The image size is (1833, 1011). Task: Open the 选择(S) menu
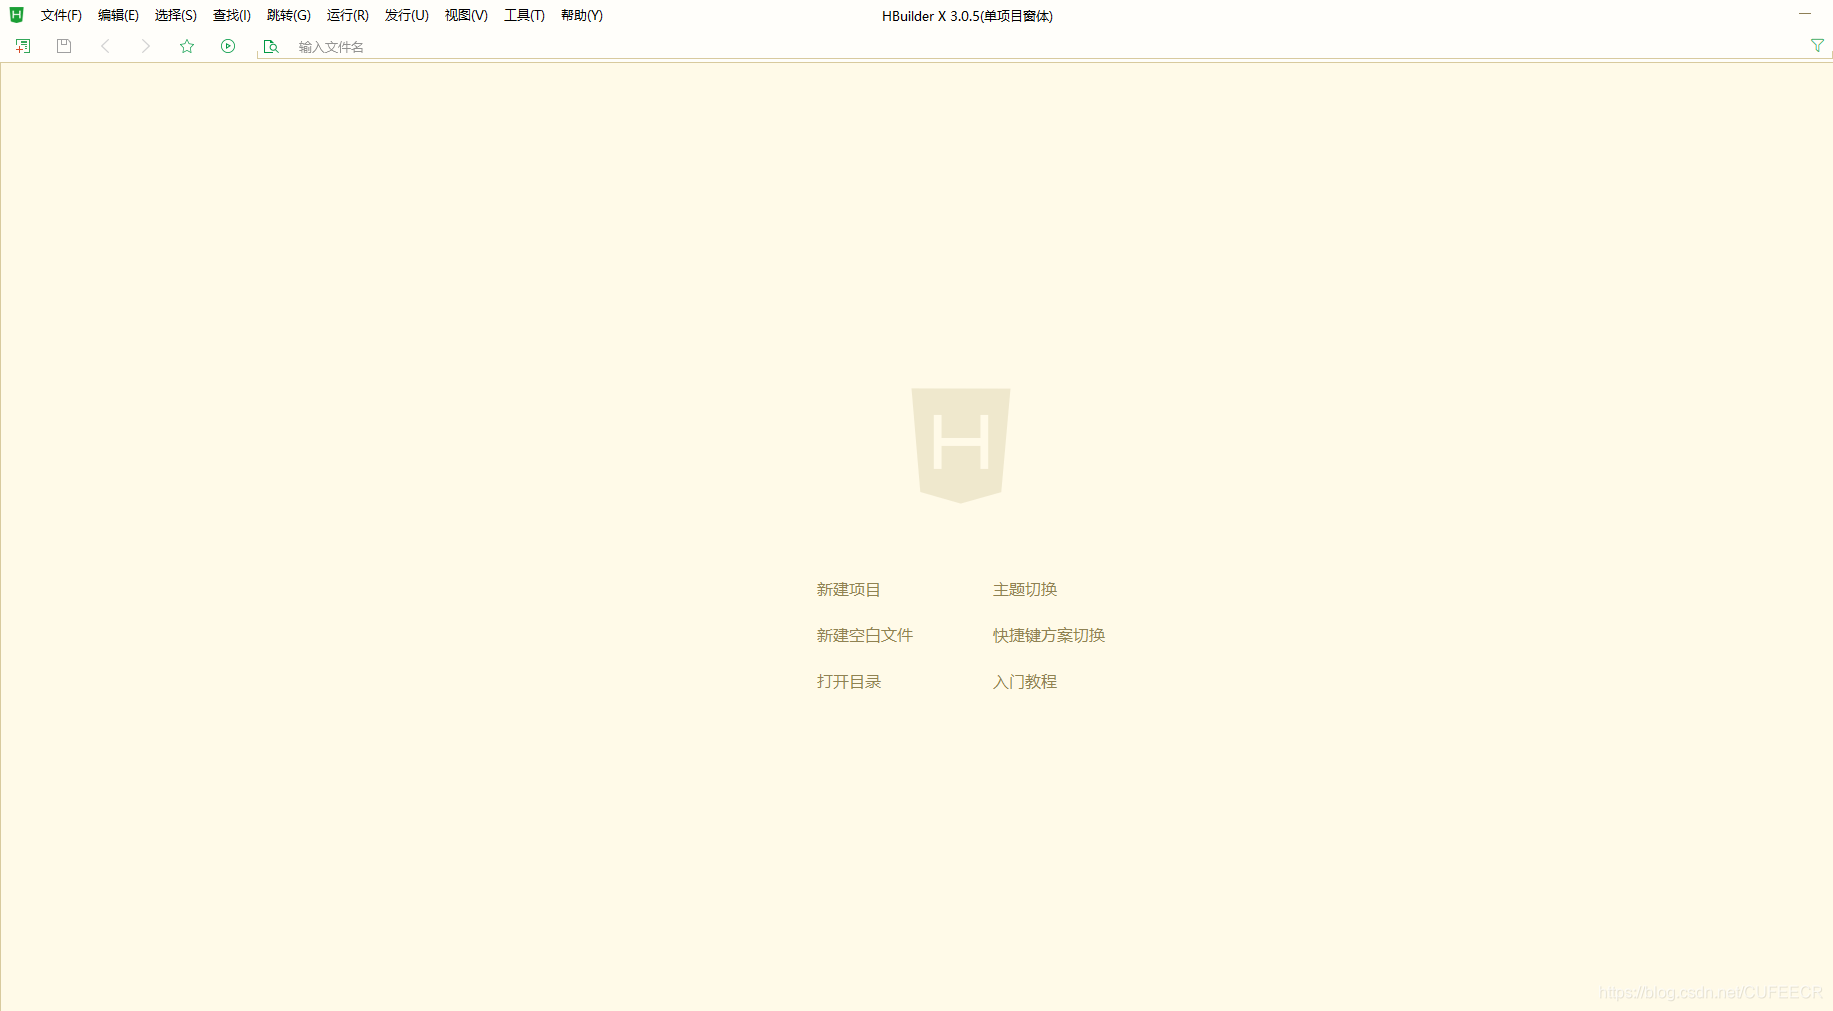[x=176, y=15]
